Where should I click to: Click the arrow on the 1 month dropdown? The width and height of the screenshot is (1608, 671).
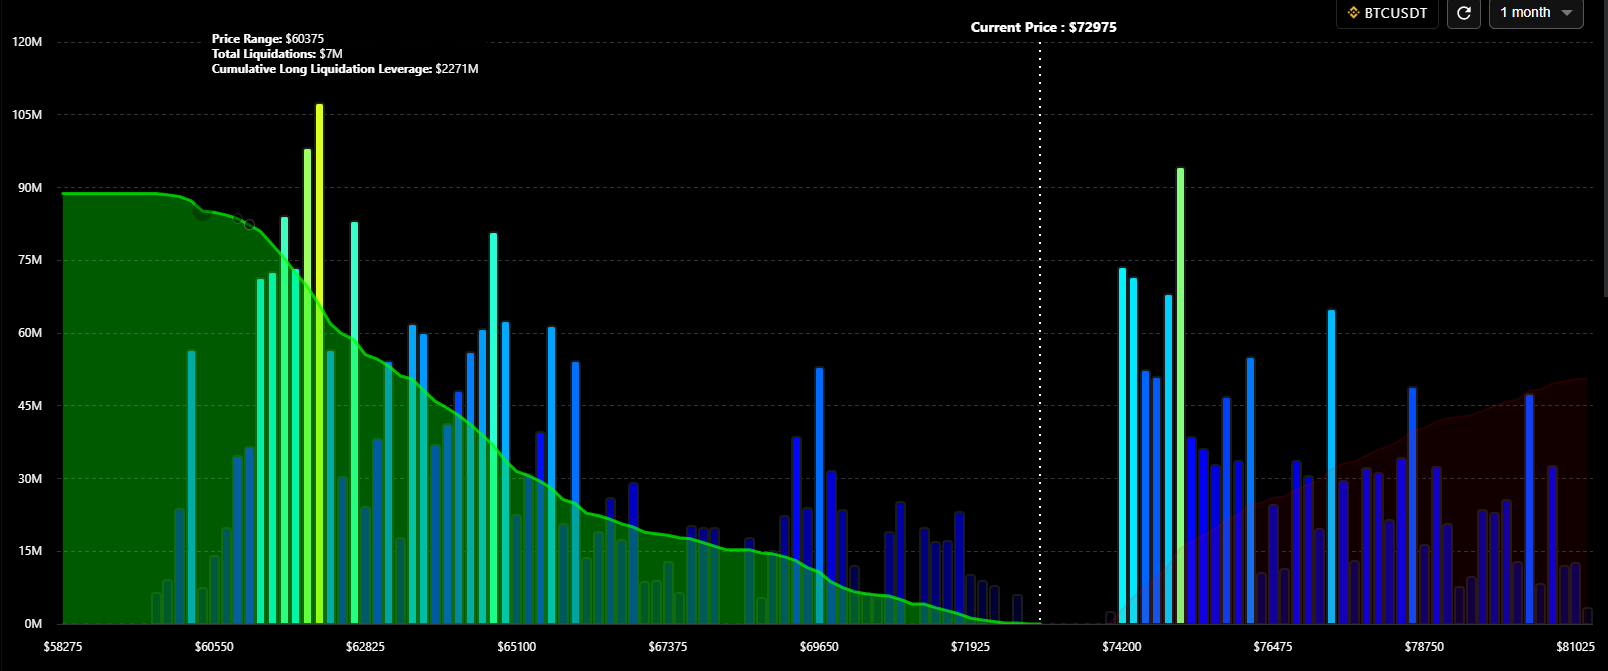pyautogui.click(x=1567, y=13)
